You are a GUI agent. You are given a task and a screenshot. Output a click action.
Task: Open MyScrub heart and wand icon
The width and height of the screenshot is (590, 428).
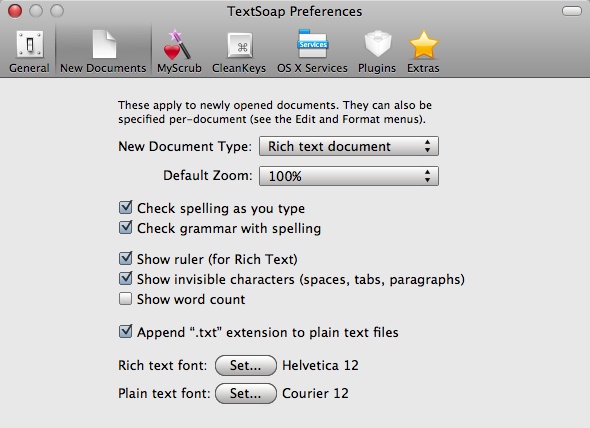click(x=177, y=44)
